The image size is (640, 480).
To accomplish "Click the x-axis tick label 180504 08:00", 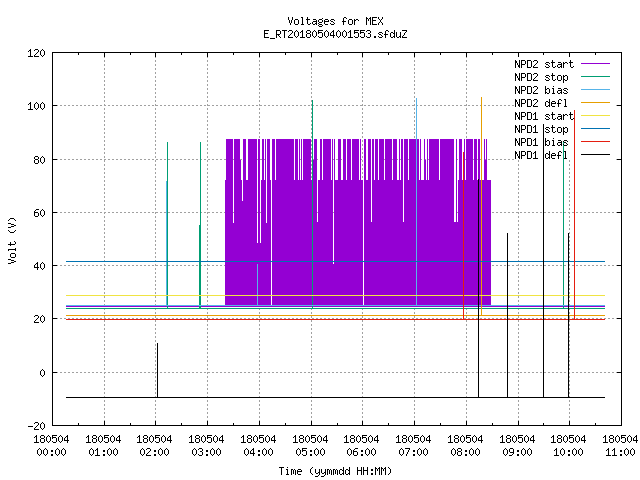I will click(465, 446).
